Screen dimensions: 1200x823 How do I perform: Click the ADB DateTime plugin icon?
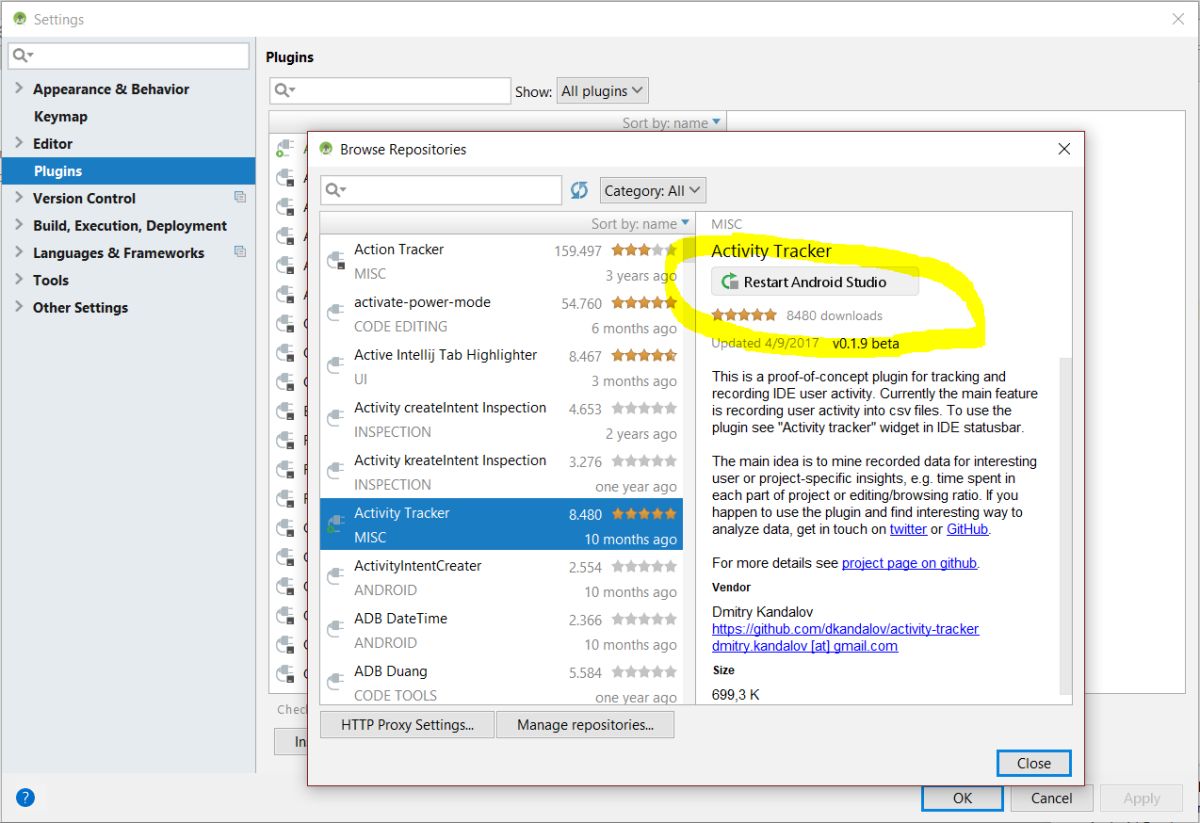[337, 631]
